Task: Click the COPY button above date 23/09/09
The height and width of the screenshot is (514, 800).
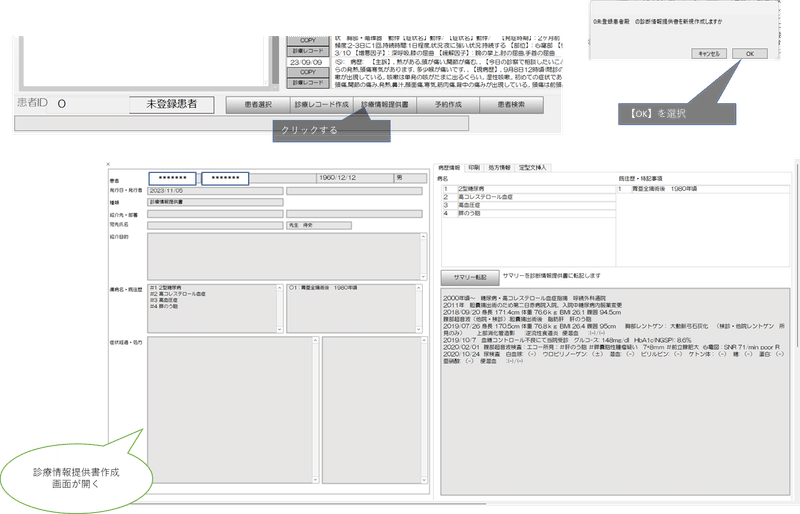Action: tap(308, 40)
